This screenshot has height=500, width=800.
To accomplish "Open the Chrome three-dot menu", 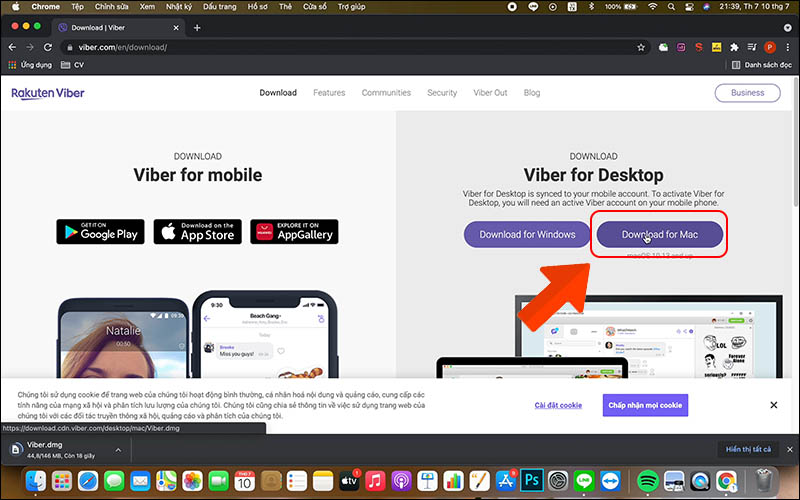I will pyautogui.click(x=788, y=47).
